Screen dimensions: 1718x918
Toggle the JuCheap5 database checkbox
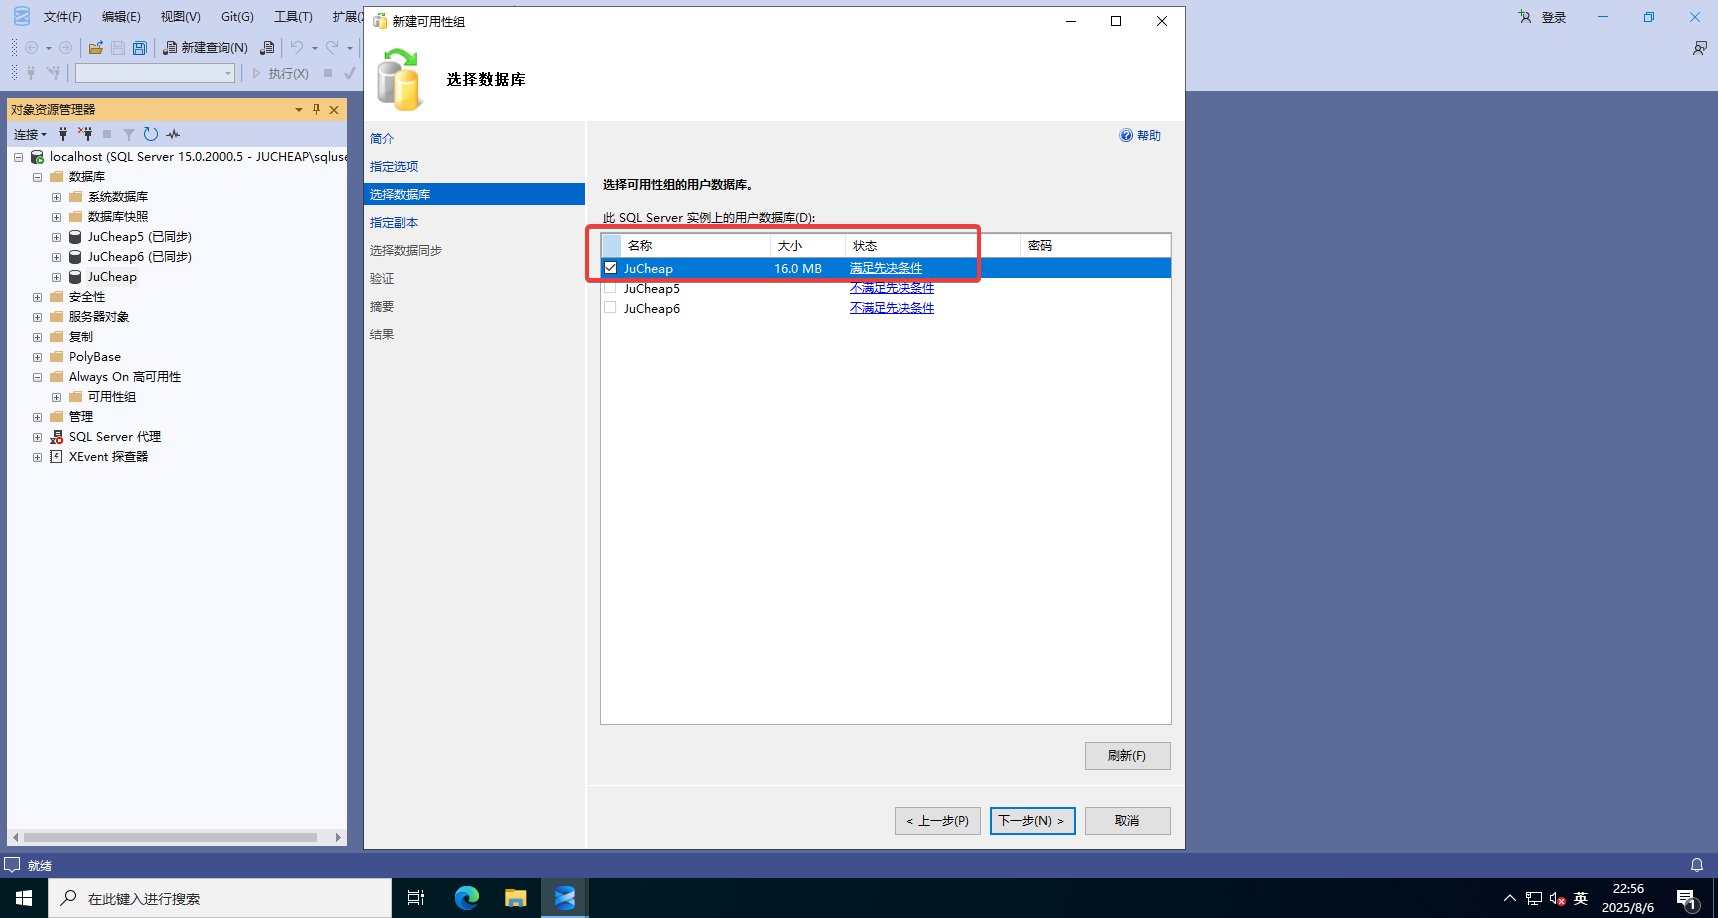point(610,288)
